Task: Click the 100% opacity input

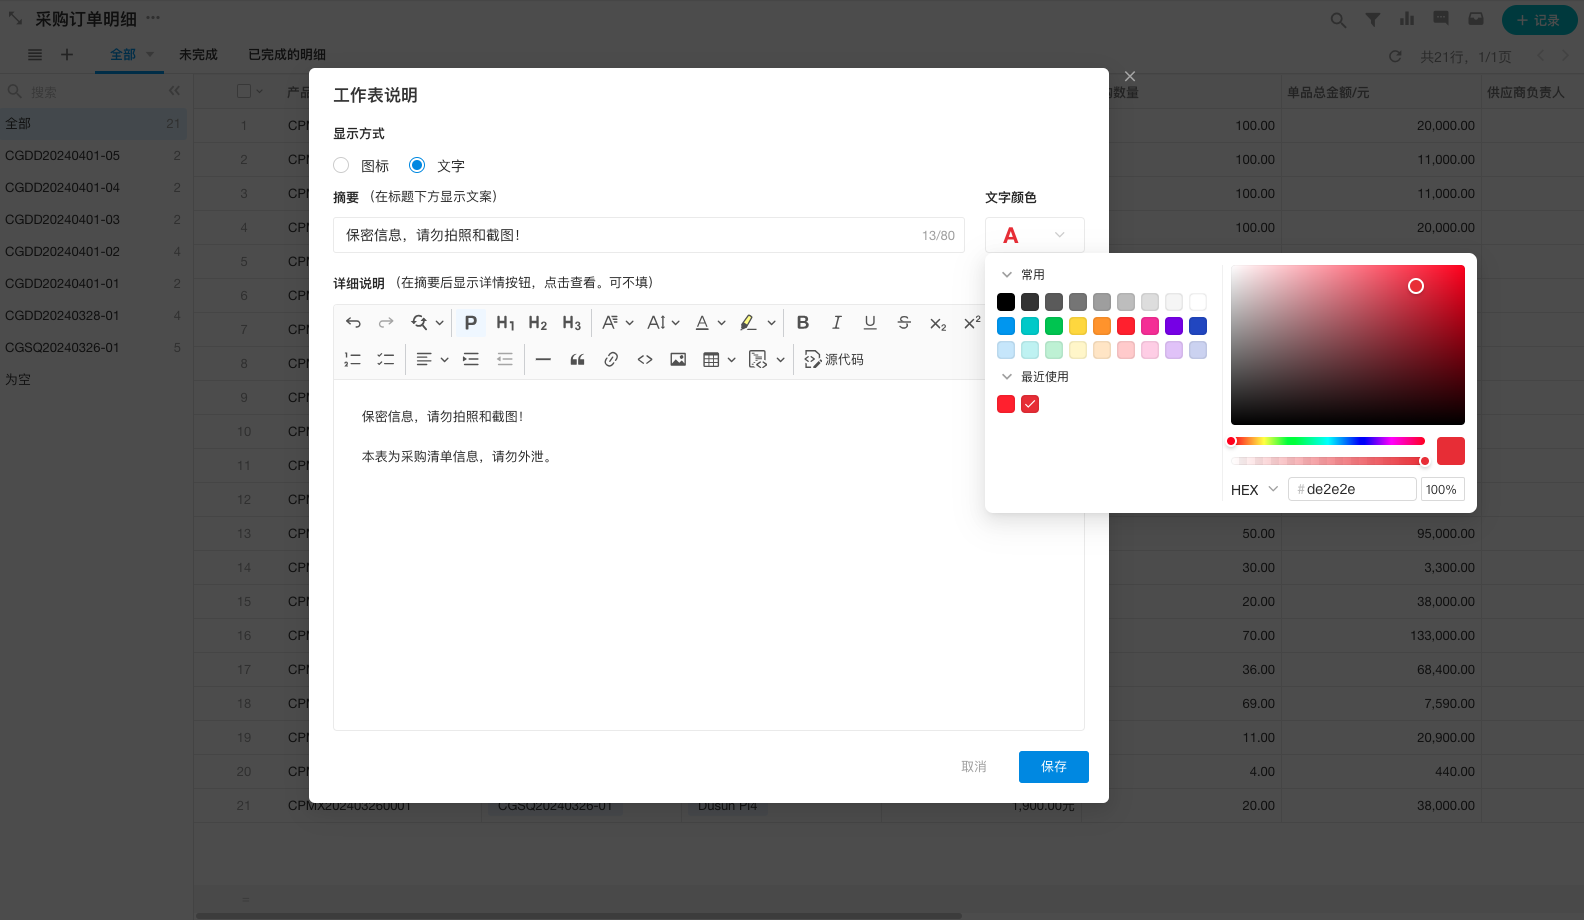Action: [1443, 489]
